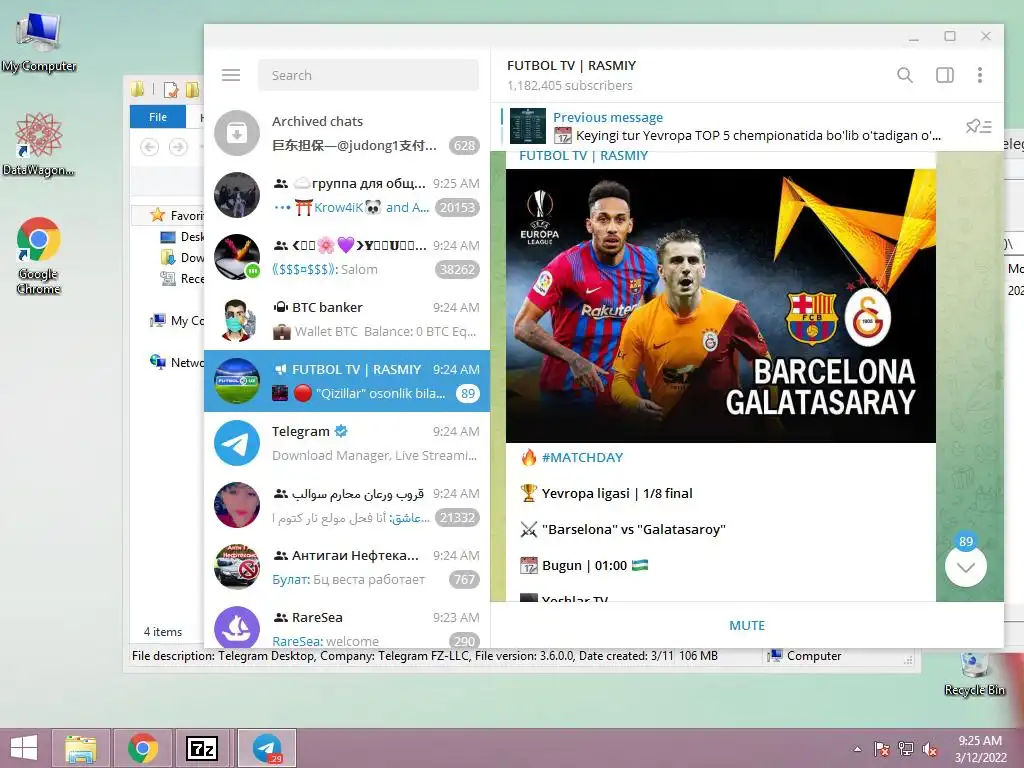
Task: Switch to Telegram in the taskbar
Action: pyautogui.click(x=266, y=748)
